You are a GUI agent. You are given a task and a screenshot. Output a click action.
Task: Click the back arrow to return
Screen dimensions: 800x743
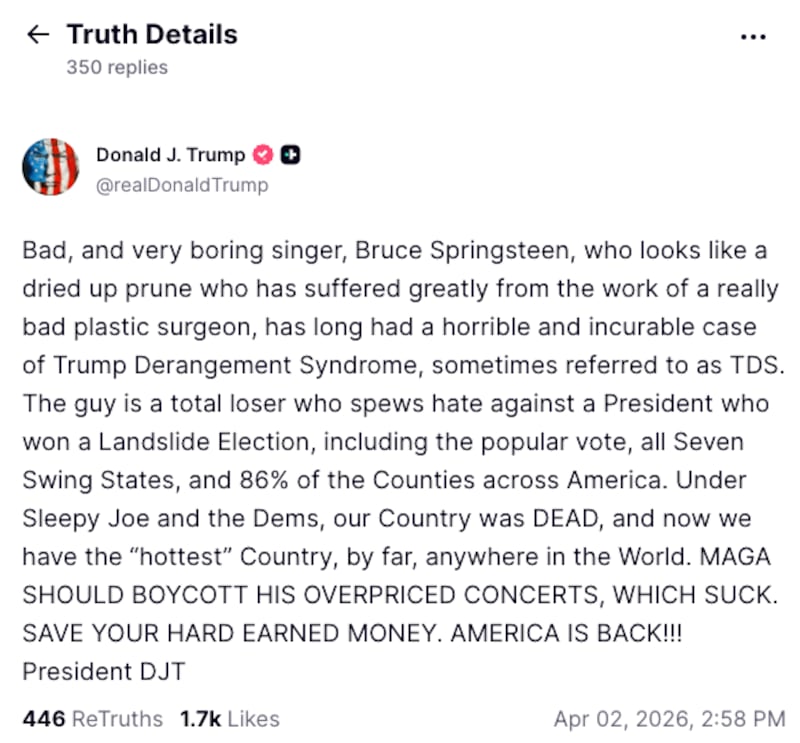coord(38,34)
